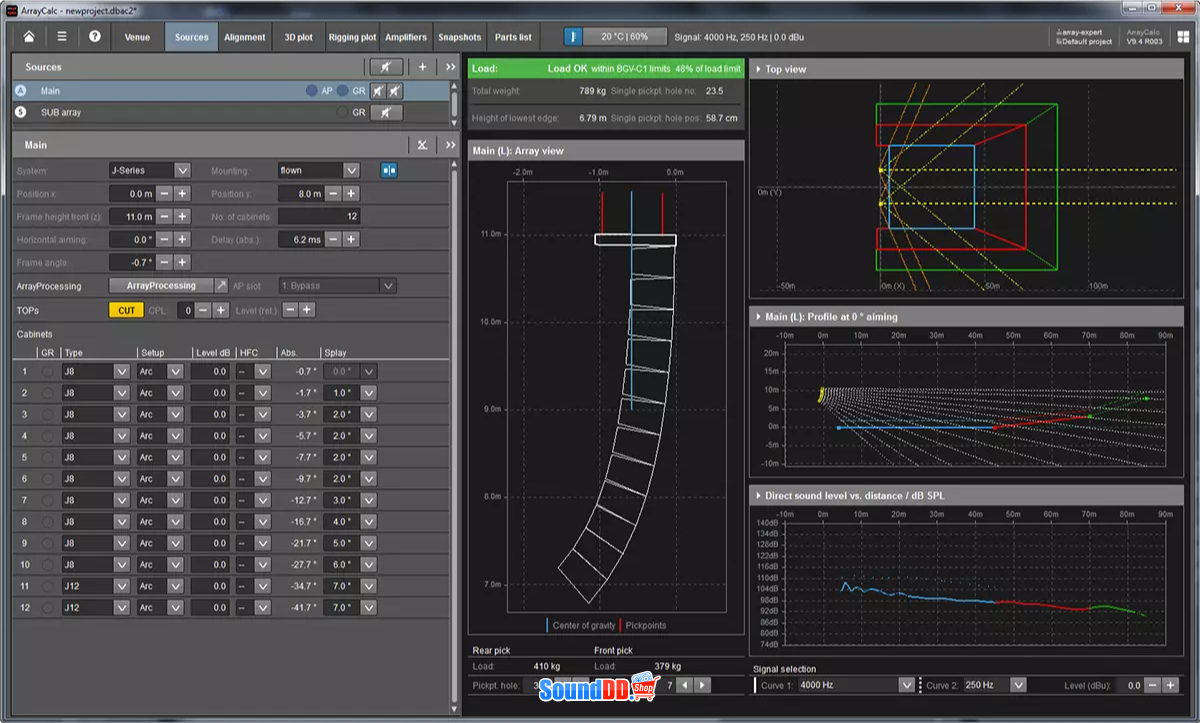
Task: Open ArrayProcessing dialog via arrow icon
Action: tap(222, 286)
